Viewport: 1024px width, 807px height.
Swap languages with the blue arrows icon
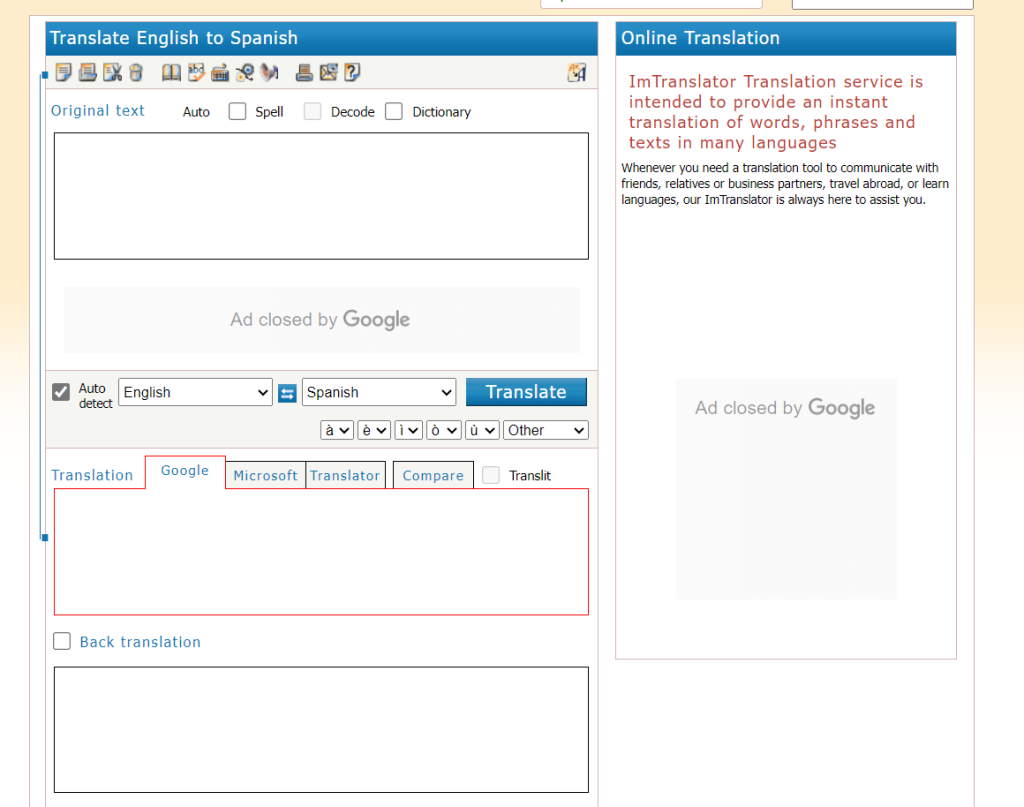[287, 393]
